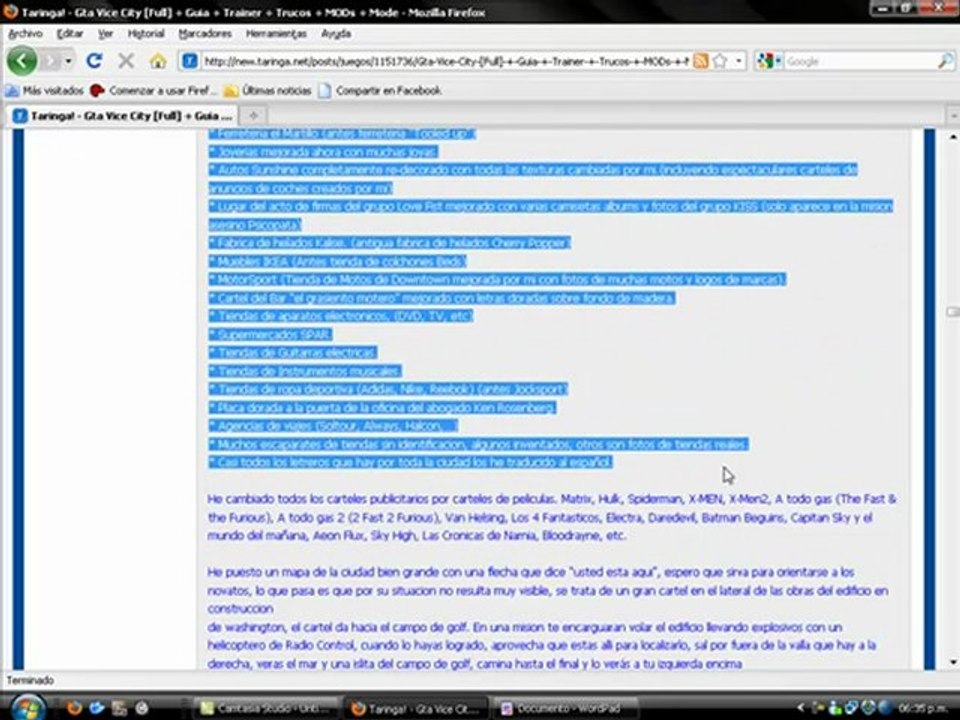
Task: Open the Ver menu
Action: pos(105,34)
